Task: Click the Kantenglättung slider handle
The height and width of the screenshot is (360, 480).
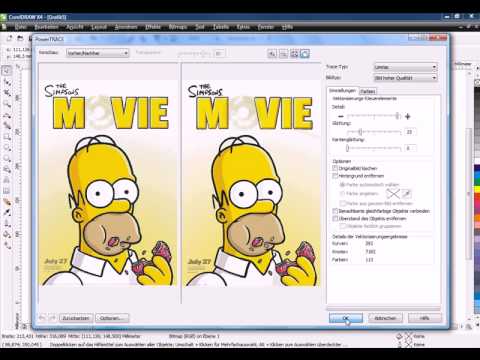Action: coord(347,148)
